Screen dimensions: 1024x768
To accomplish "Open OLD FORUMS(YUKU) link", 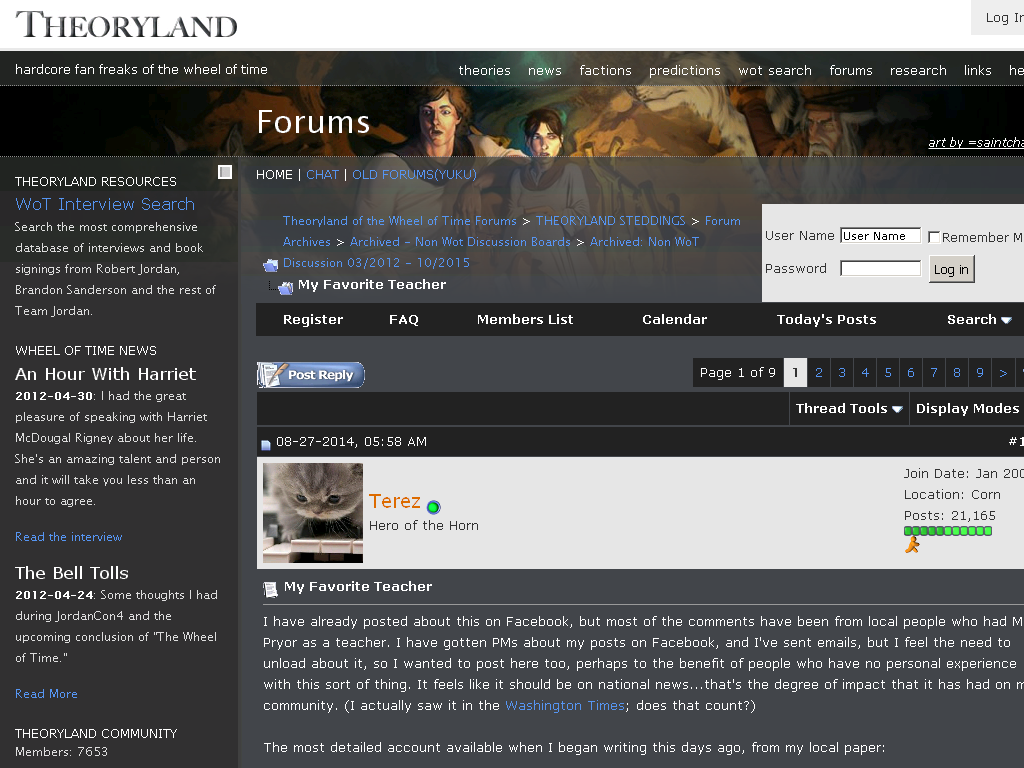I will pos(415,175).
